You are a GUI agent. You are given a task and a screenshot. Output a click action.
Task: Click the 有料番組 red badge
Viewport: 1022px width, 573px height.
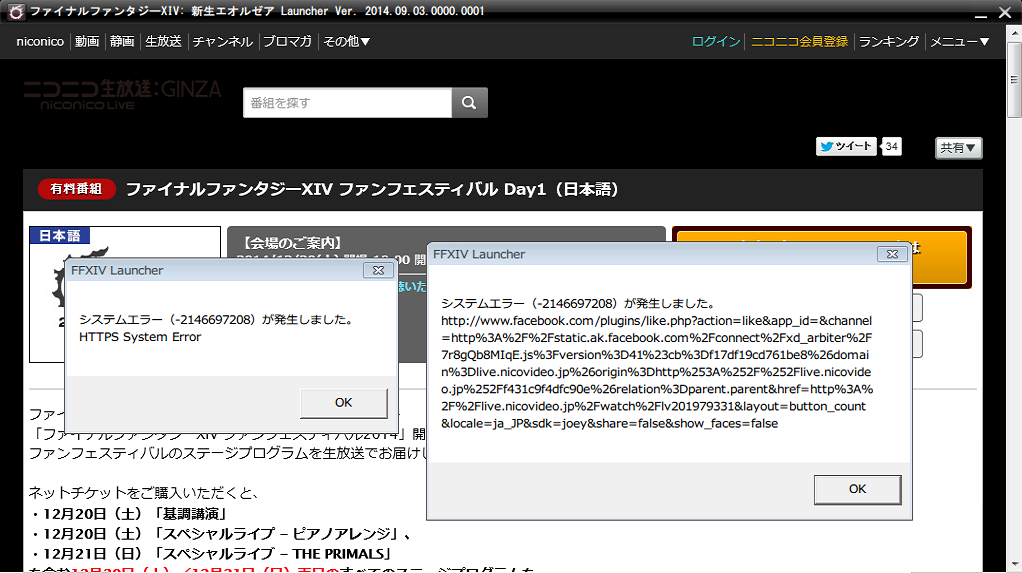coord(76,189)
